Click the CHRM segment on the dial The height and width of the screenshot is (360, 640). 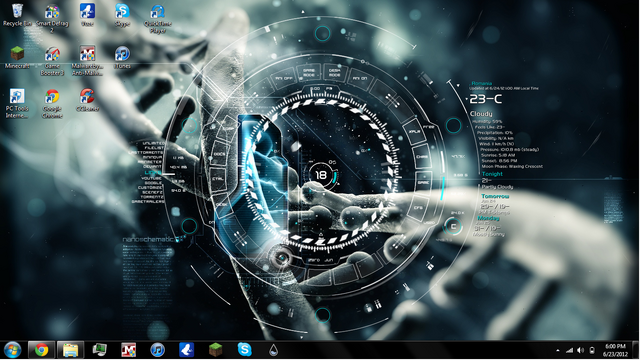(422, 156)
